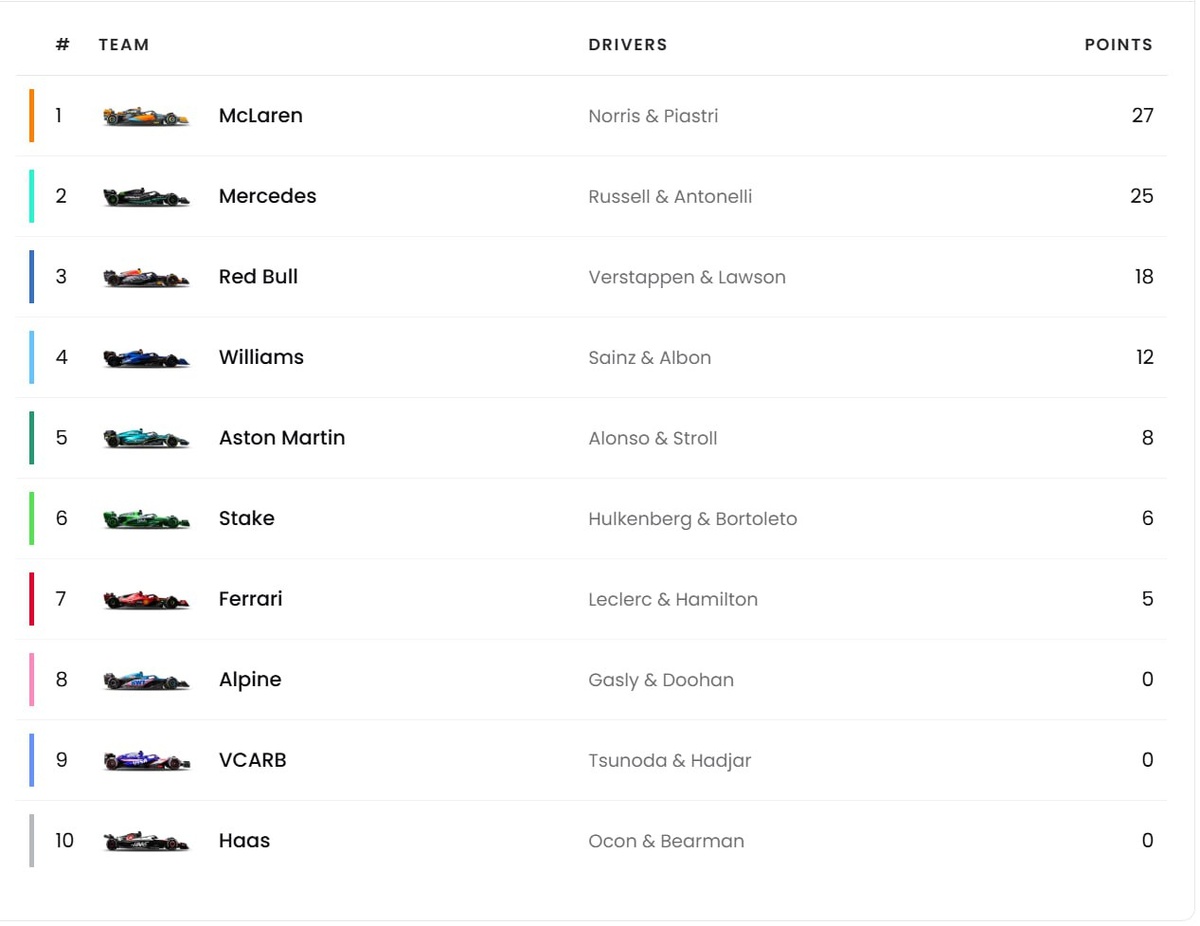Screen dimensions: 1200x926
Task: Click rank number 1 in McLaren row
Action: pos(59,116)
